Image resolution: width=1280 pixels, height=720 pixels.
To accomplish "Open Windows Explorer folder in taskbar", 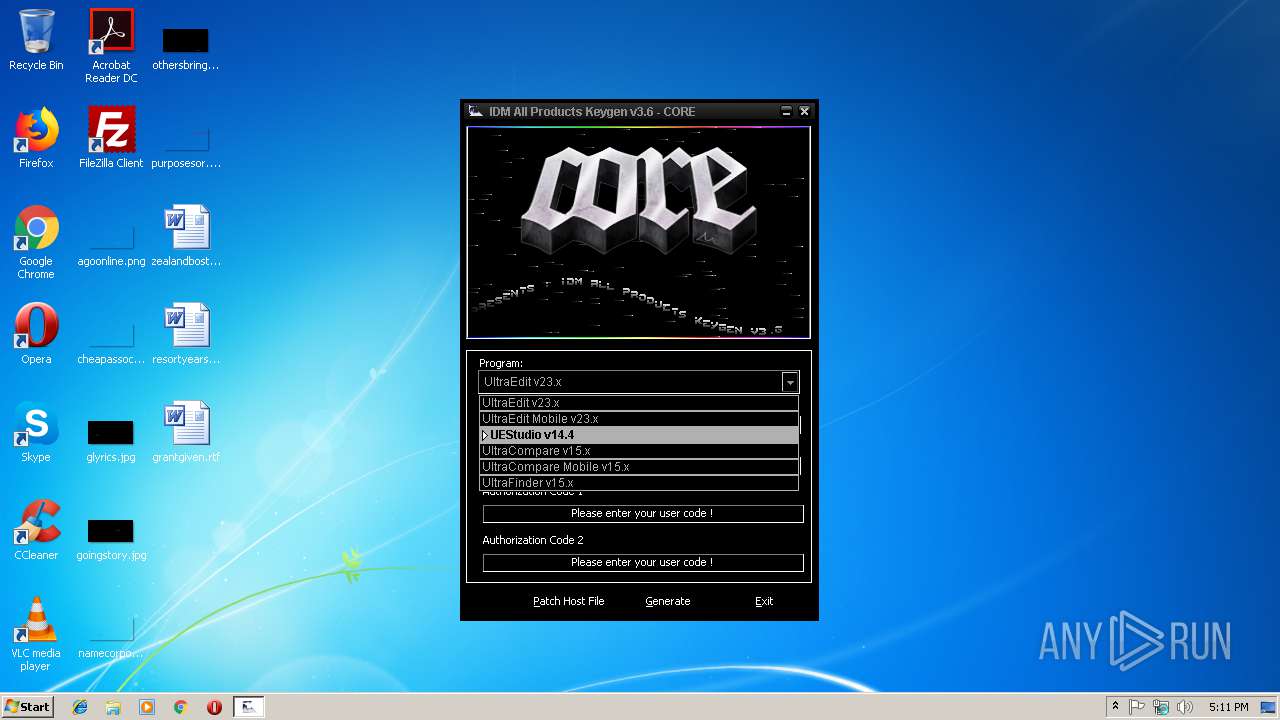I will pyautogui.click(x=113, y=707).
